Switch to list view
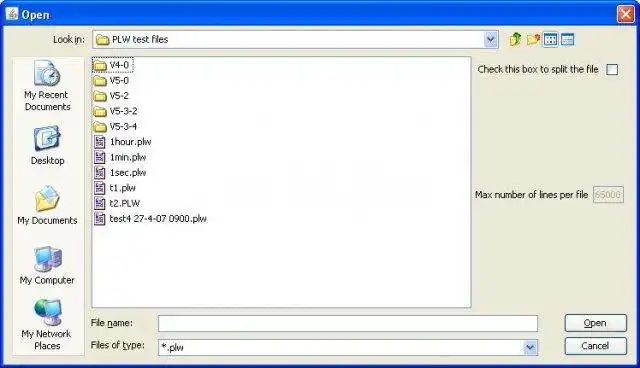Screen dimensions: 640x368 pos(550,40)
